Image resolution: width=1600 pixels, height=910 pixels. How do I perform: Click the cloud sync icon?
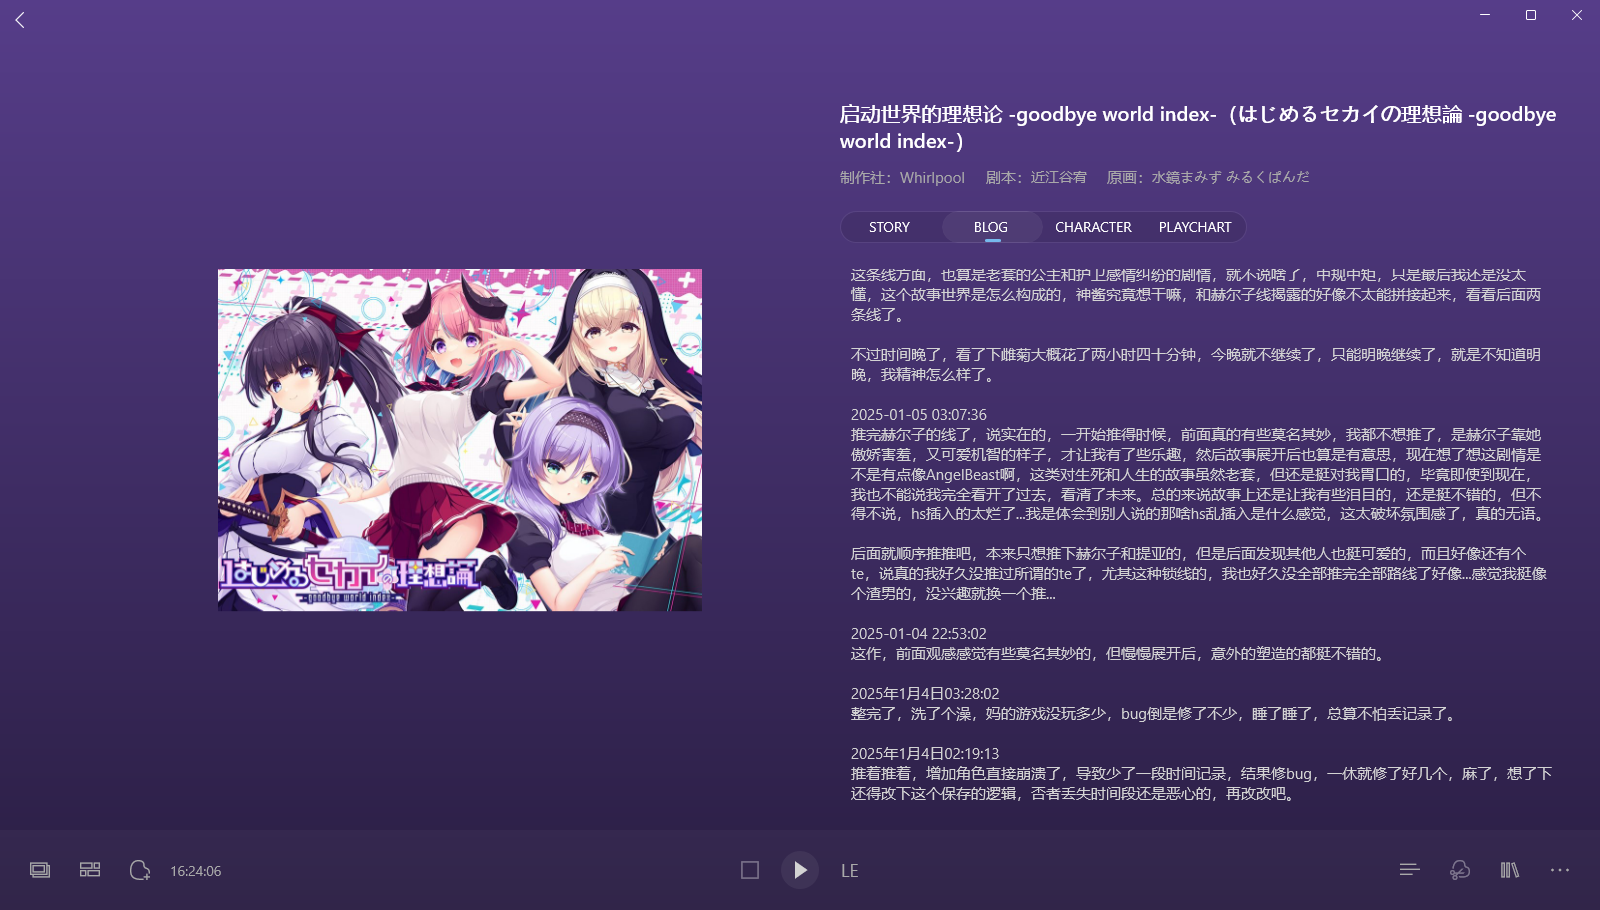click(x=1460, y=870)
